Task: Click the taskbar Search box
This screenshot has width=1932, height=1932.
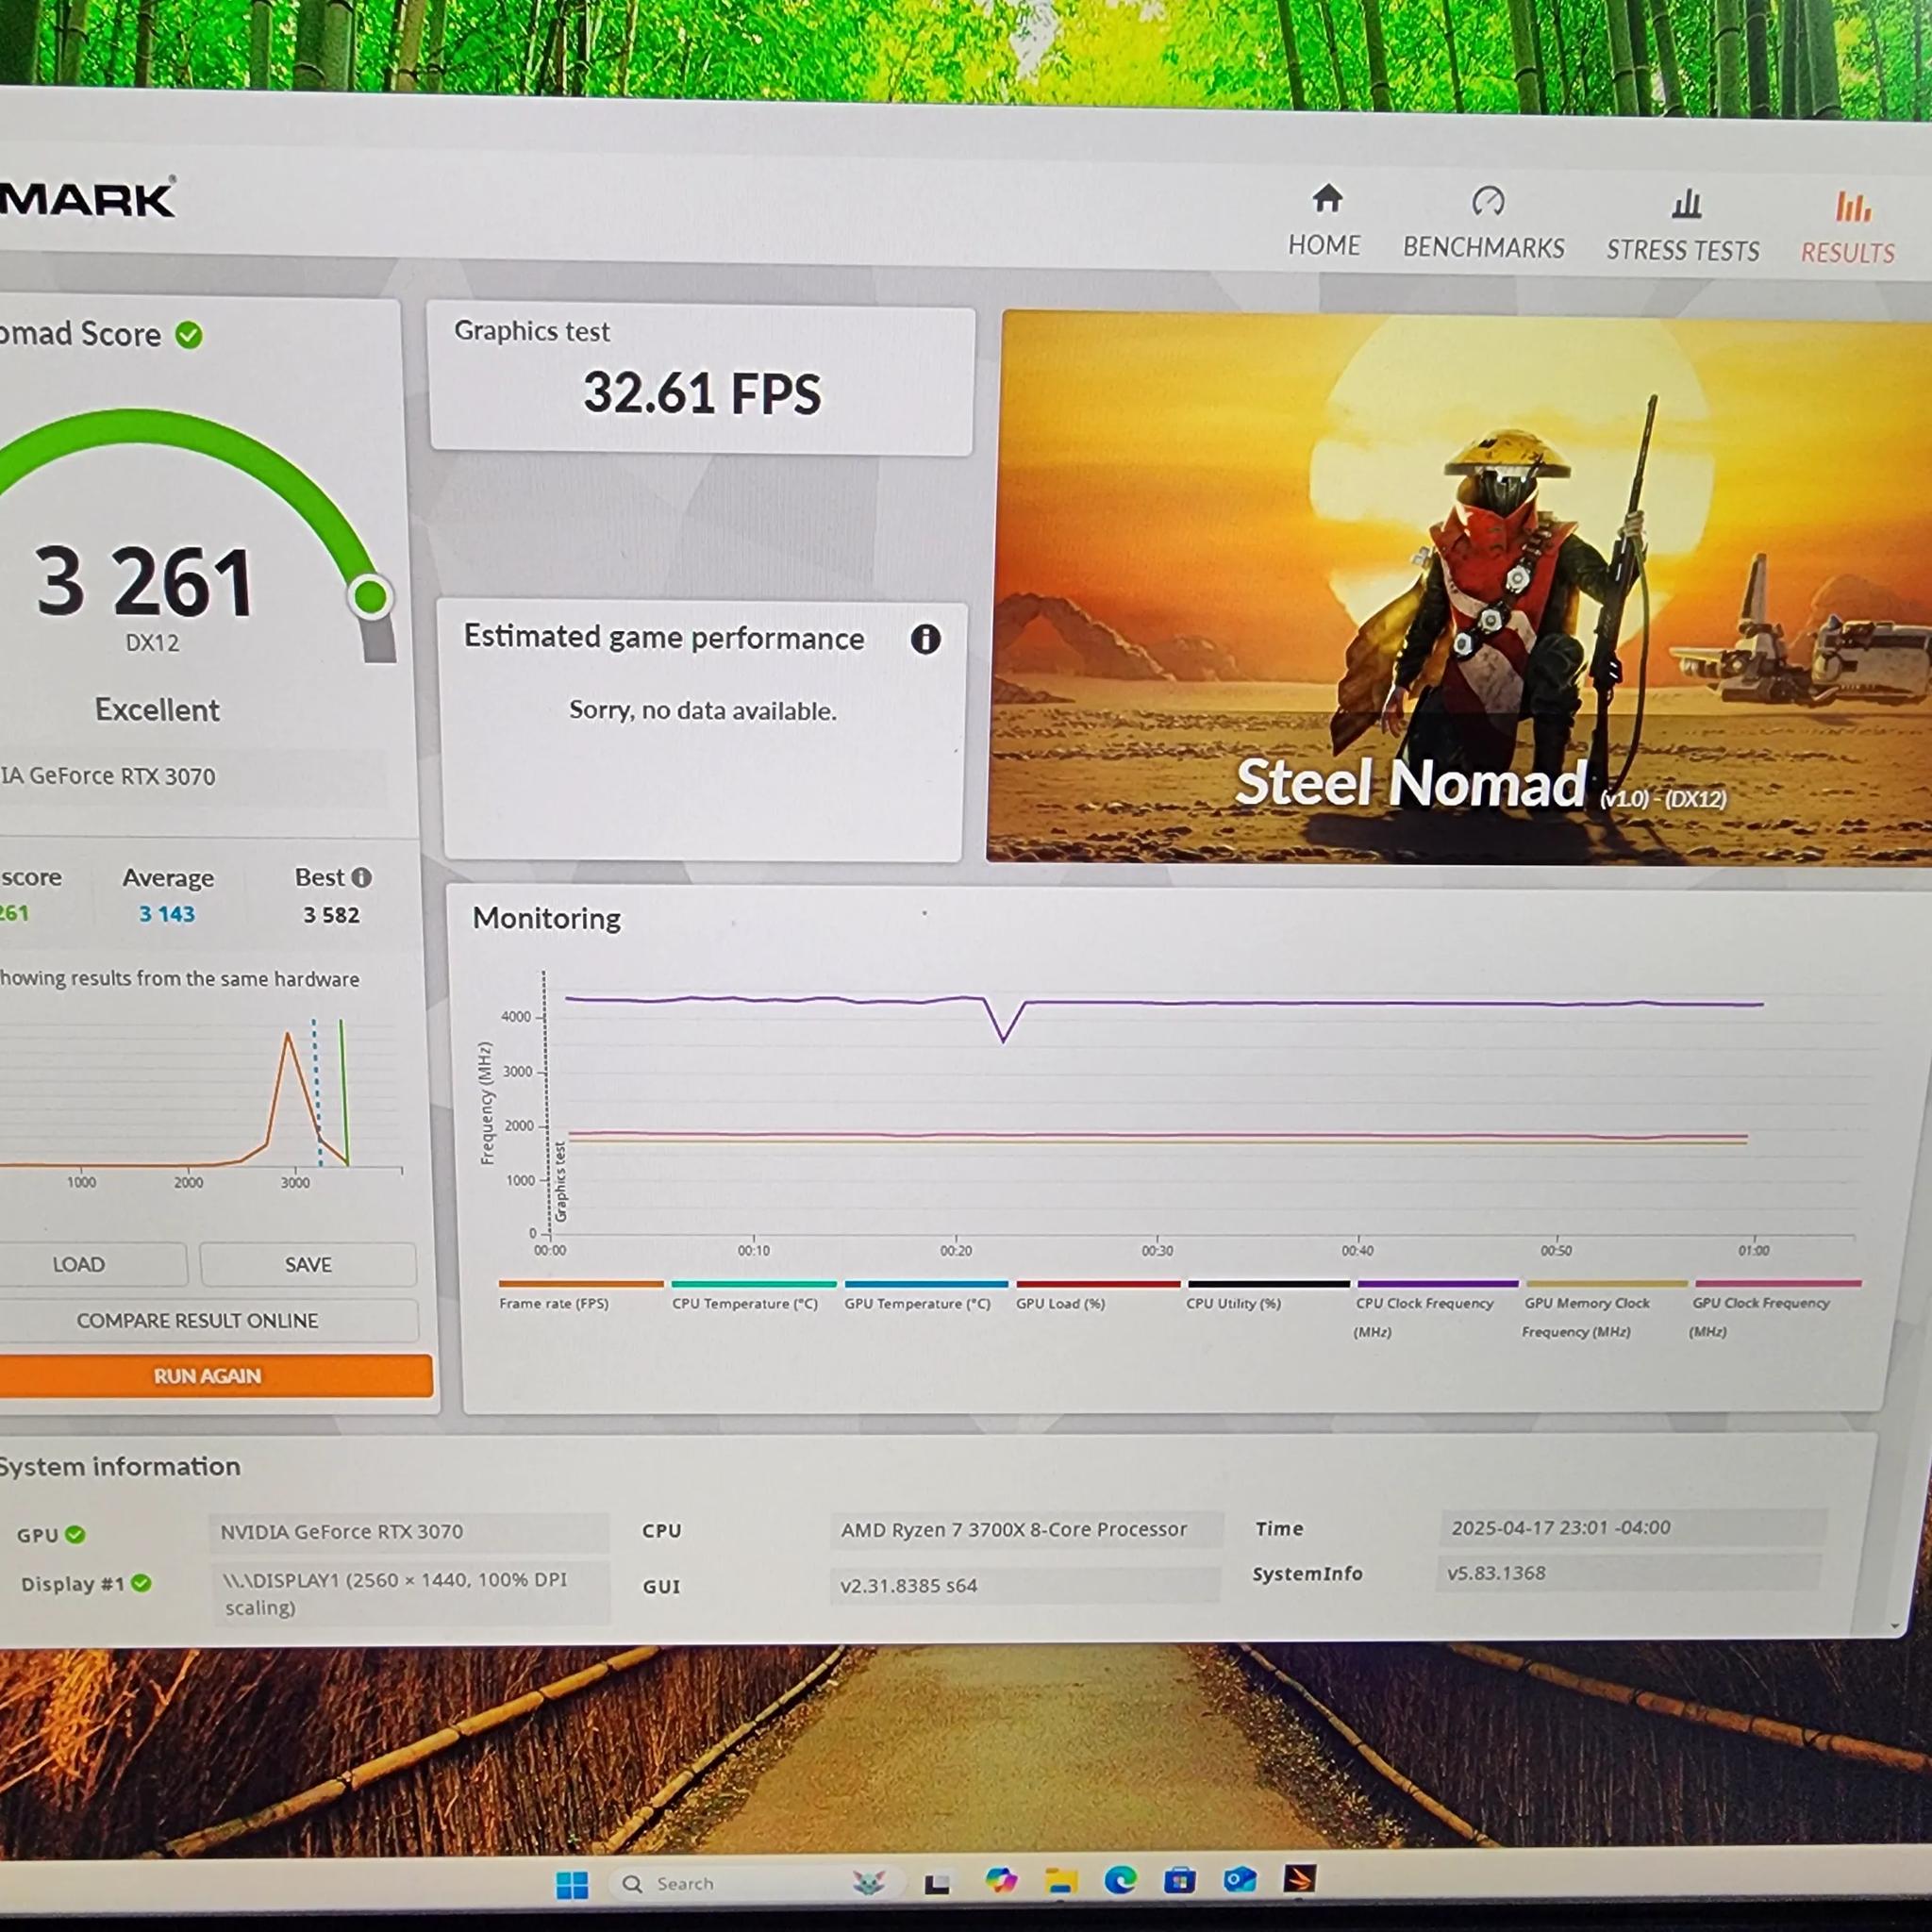Action: pyautogui.click(x=755, y=1884)
